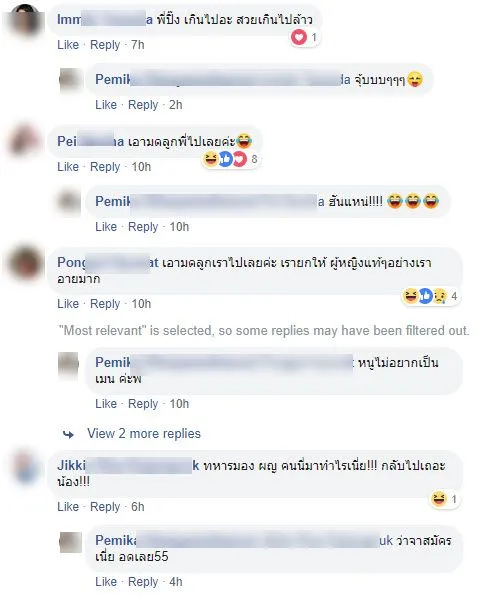
Task: Click the reply arrow icon beside View 2 more replies
Action: [x=68, y=434]
